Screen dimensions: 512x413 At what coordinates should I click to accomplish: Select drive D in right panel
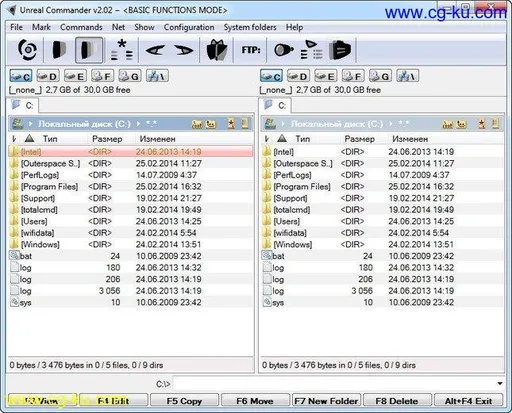(x=299, y=76)
